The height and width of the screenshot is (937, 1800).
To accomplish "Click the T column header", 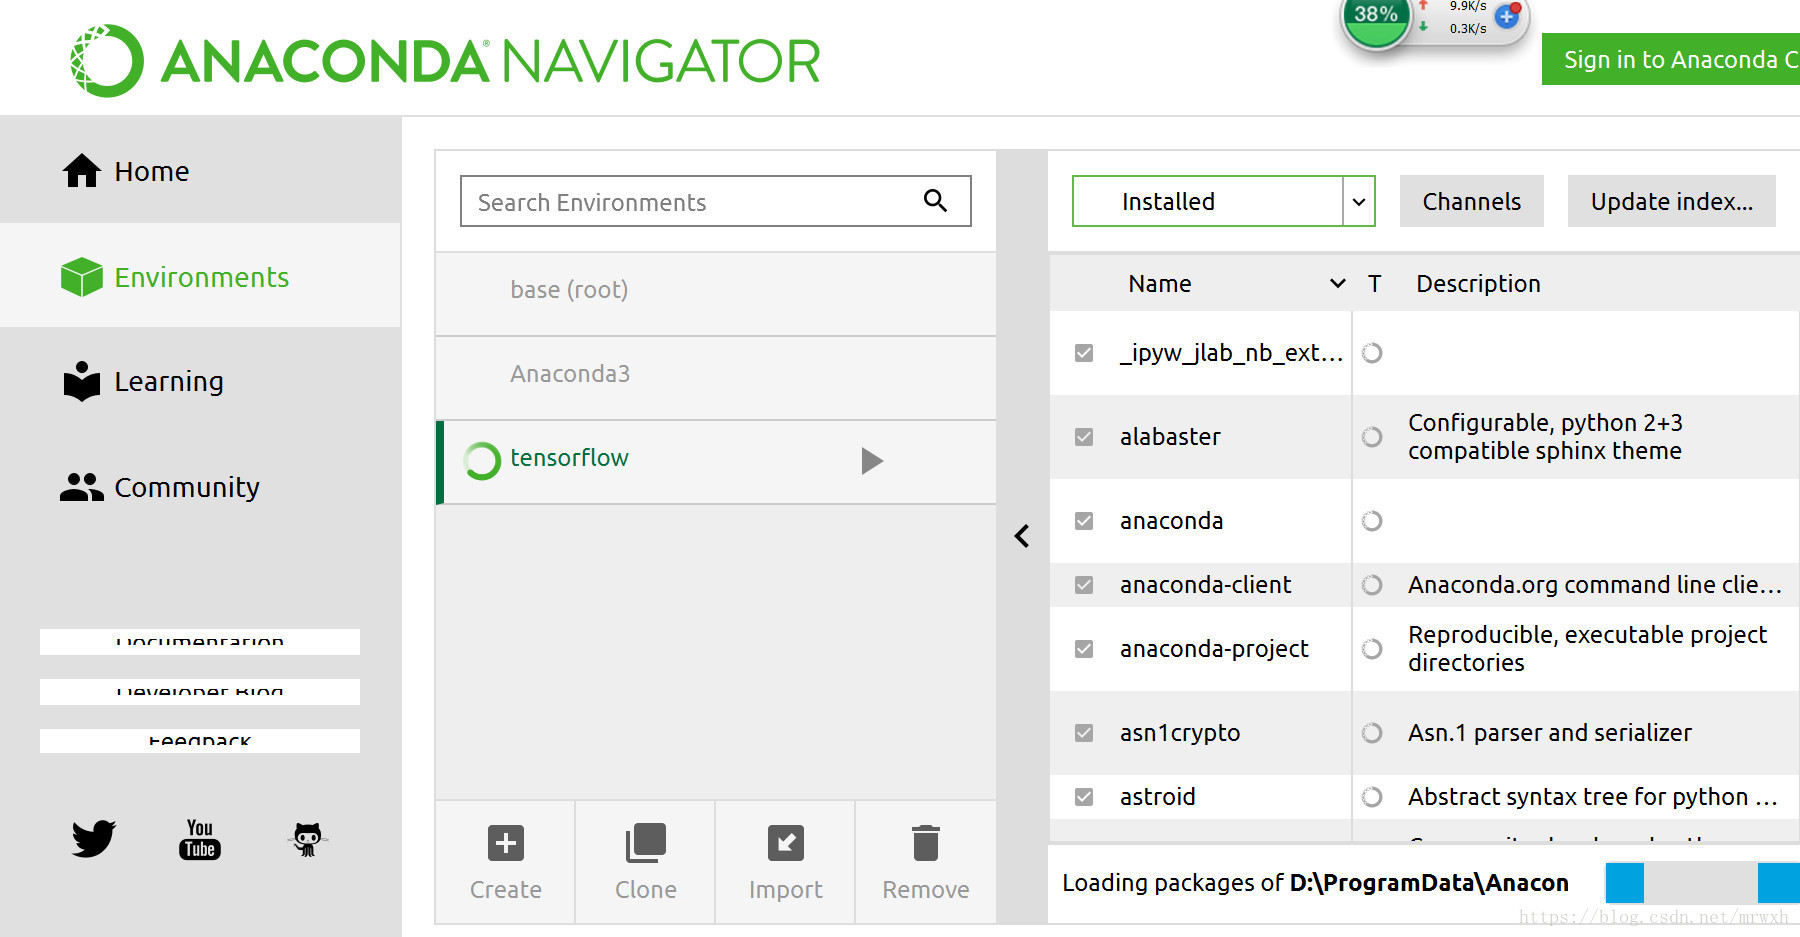I will (1375, 284).
